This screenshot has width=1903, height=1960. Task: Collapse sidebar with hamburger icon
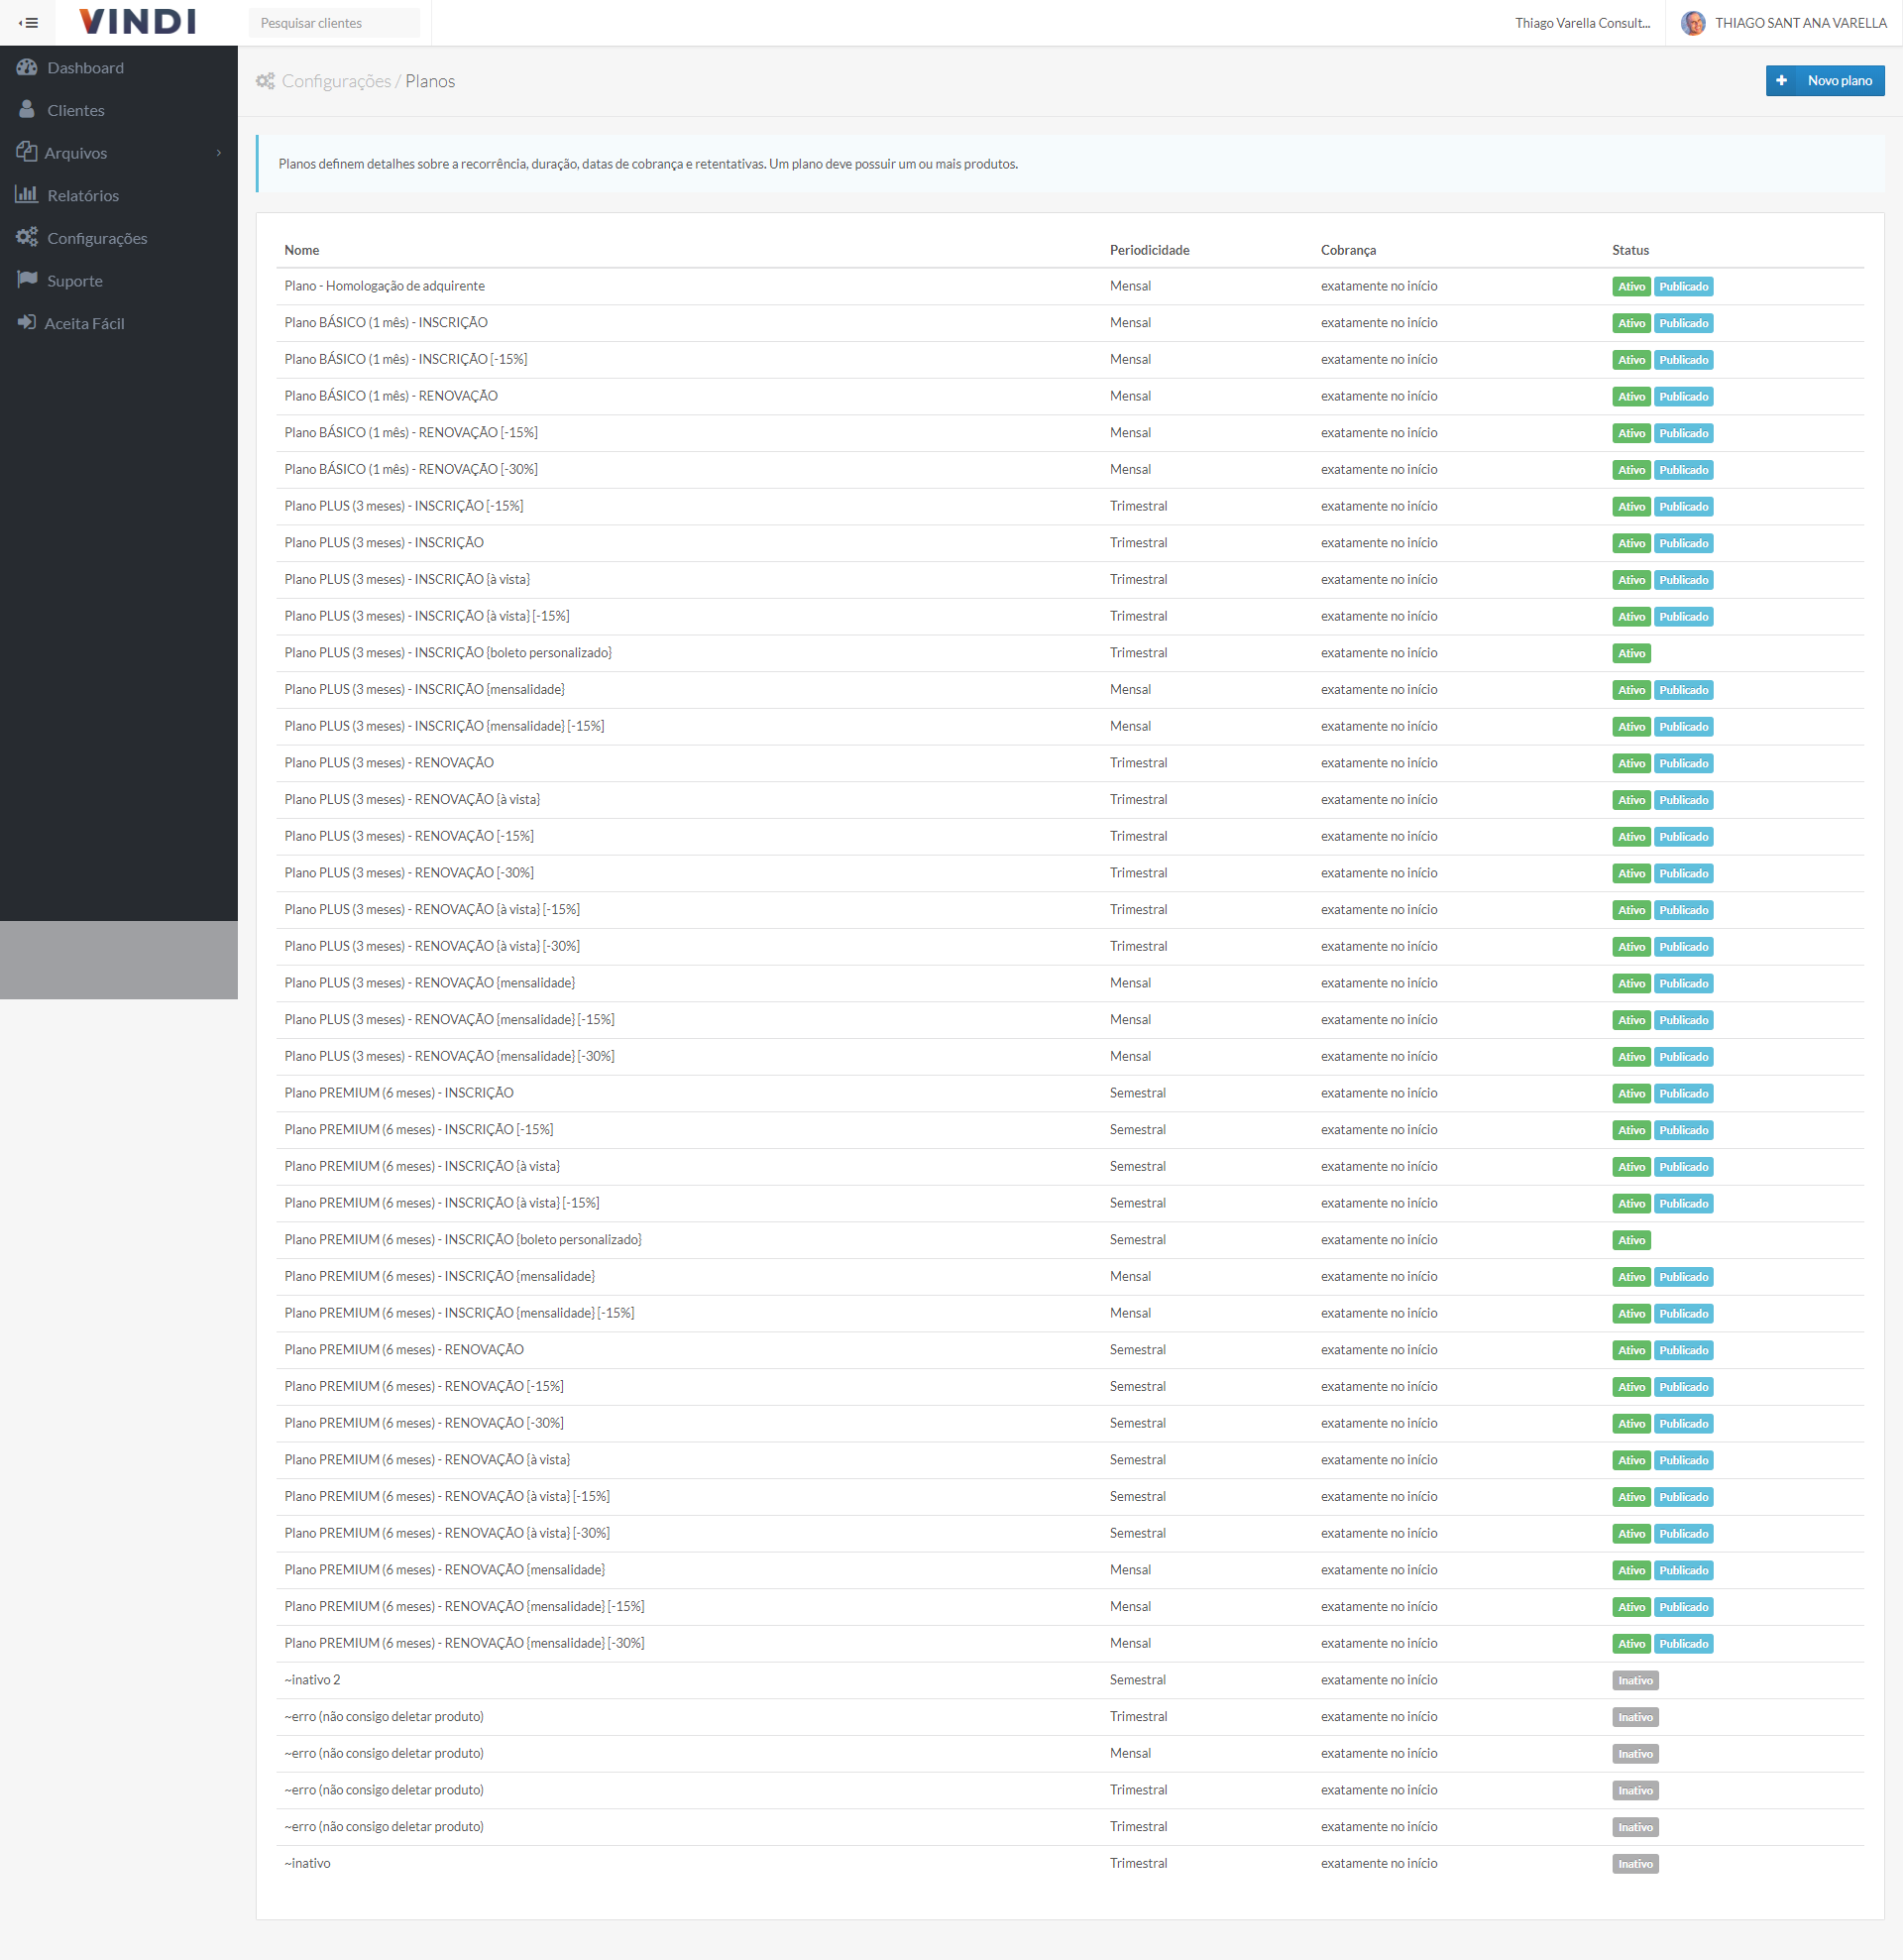(x=28, y=23)
